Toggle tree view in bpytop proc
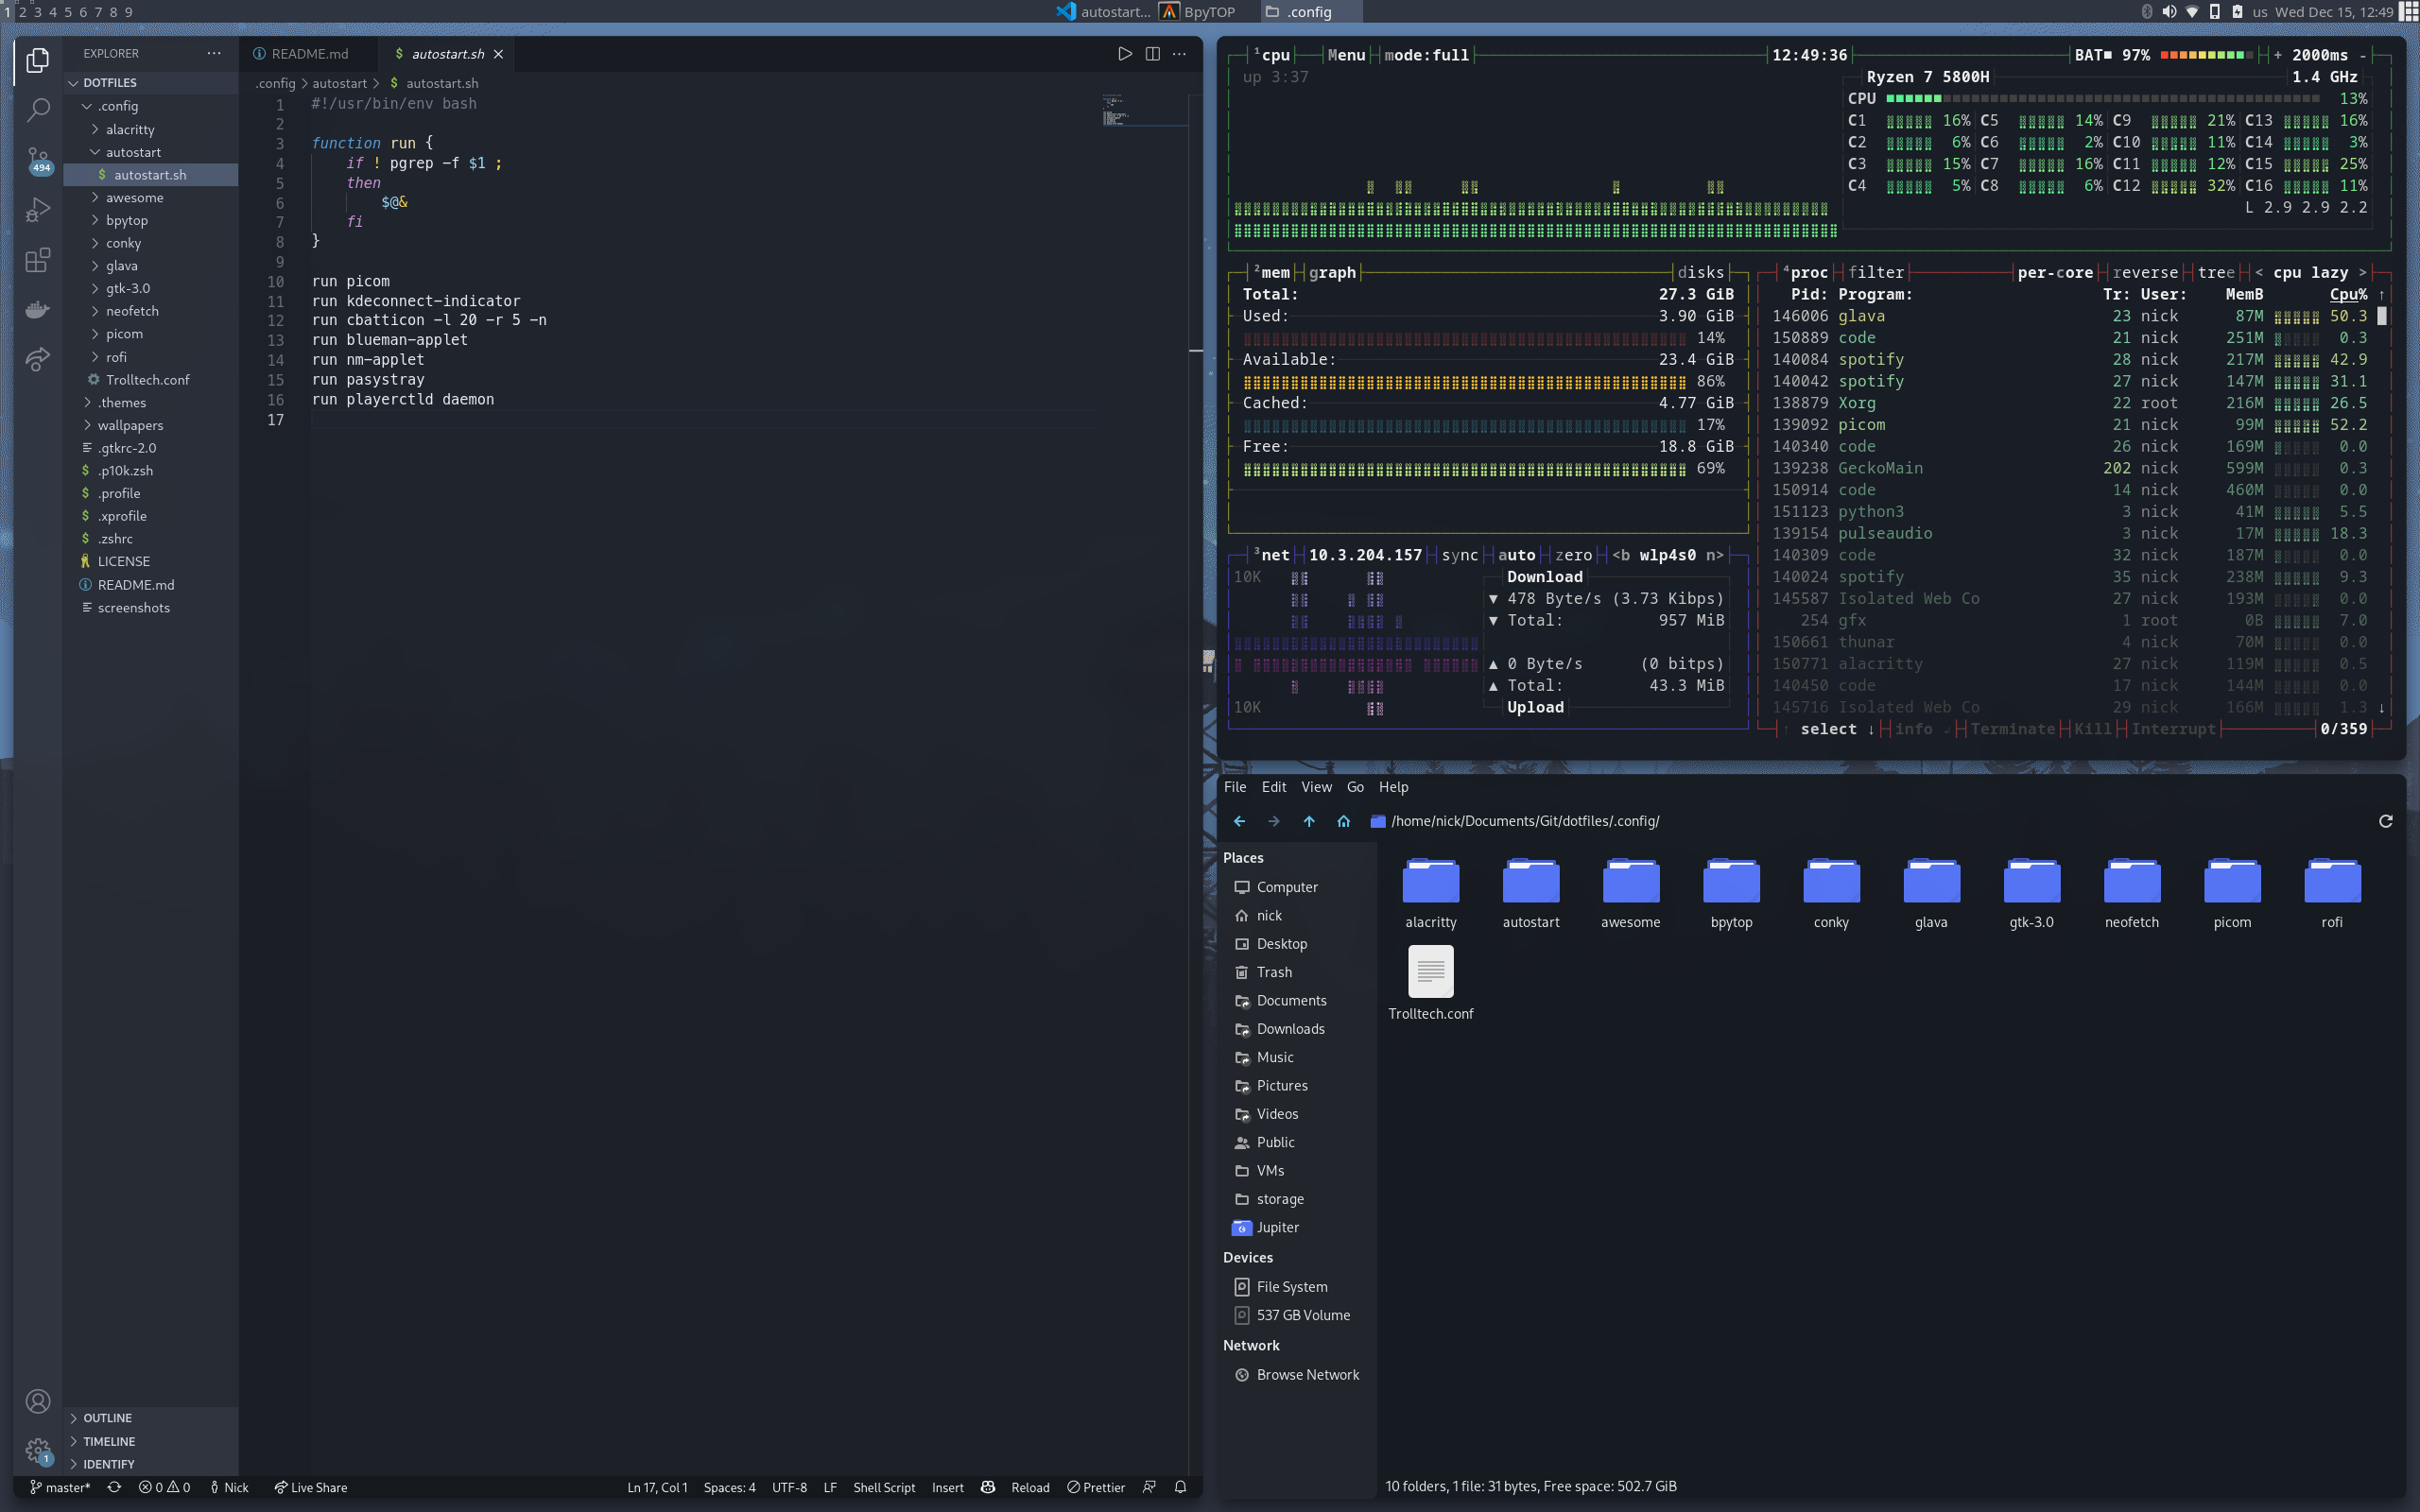 [2215, 272]
